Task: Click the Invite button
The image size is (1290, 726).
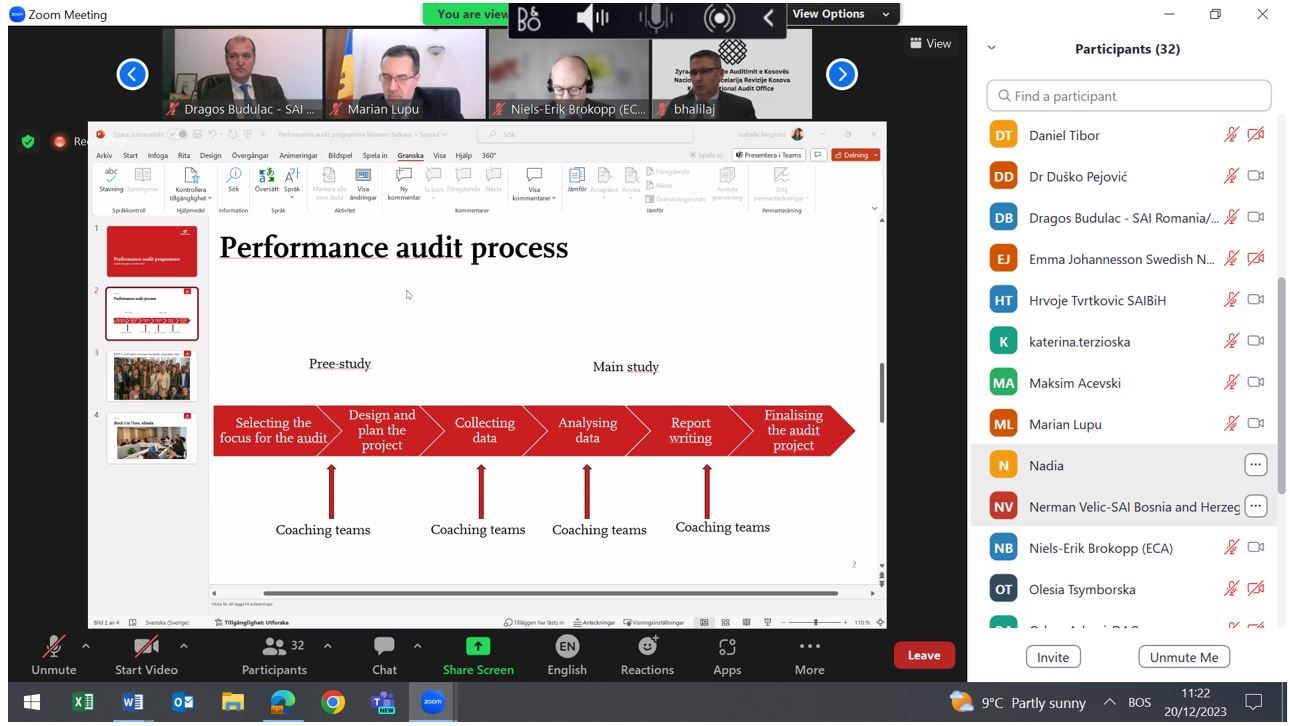Action: pos(1052,657)
